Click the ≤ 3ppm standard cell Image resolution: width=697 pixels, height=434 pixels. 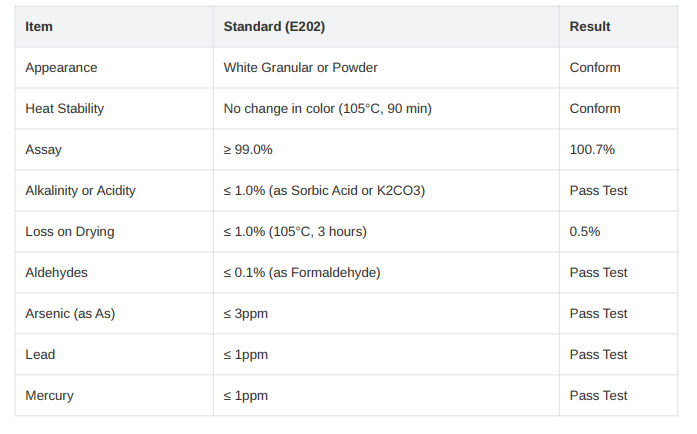(246, 314)
